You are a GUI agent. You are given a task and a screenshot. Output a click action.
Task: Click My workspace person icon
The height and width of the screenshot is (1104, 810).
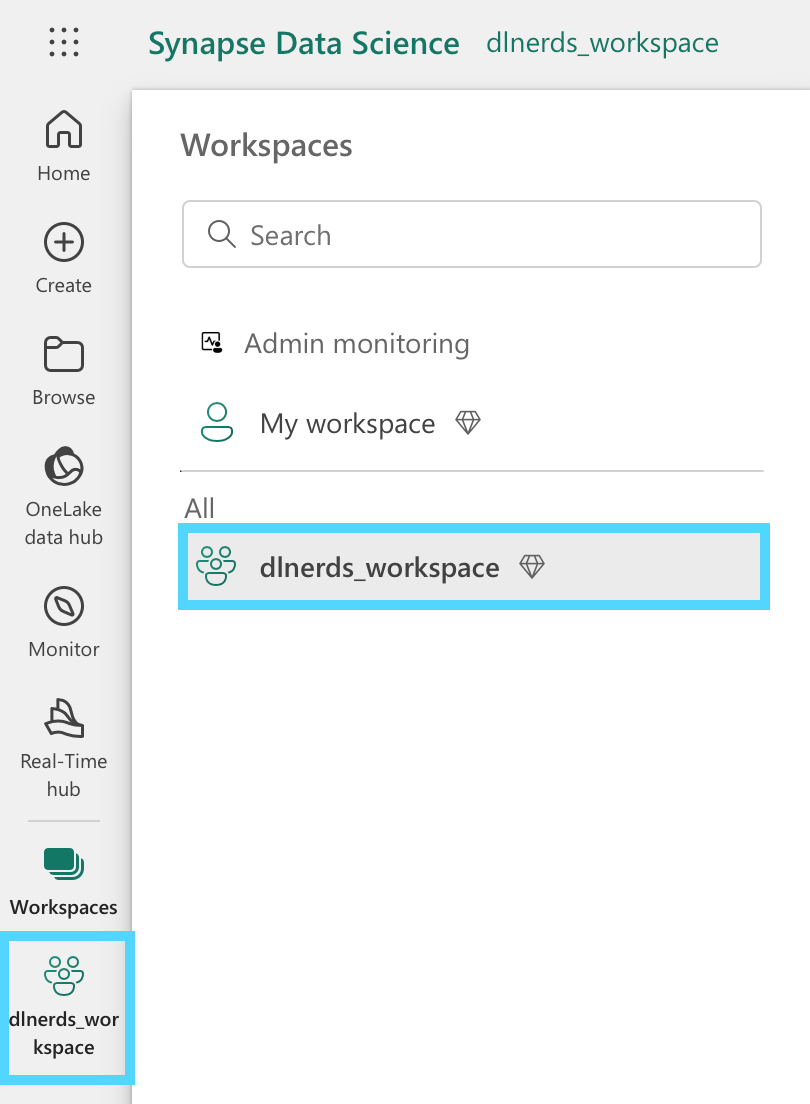[x=217, y=422]
